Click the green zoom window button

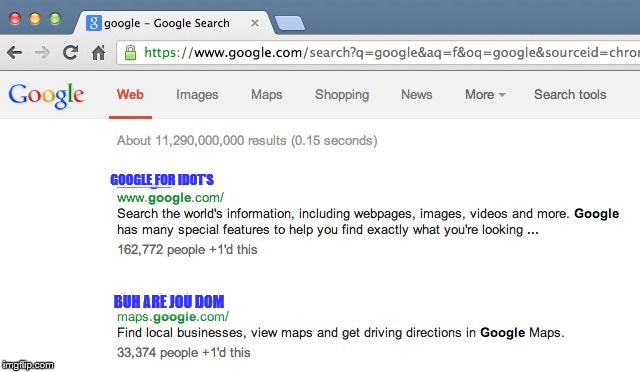tap(55, 19)
